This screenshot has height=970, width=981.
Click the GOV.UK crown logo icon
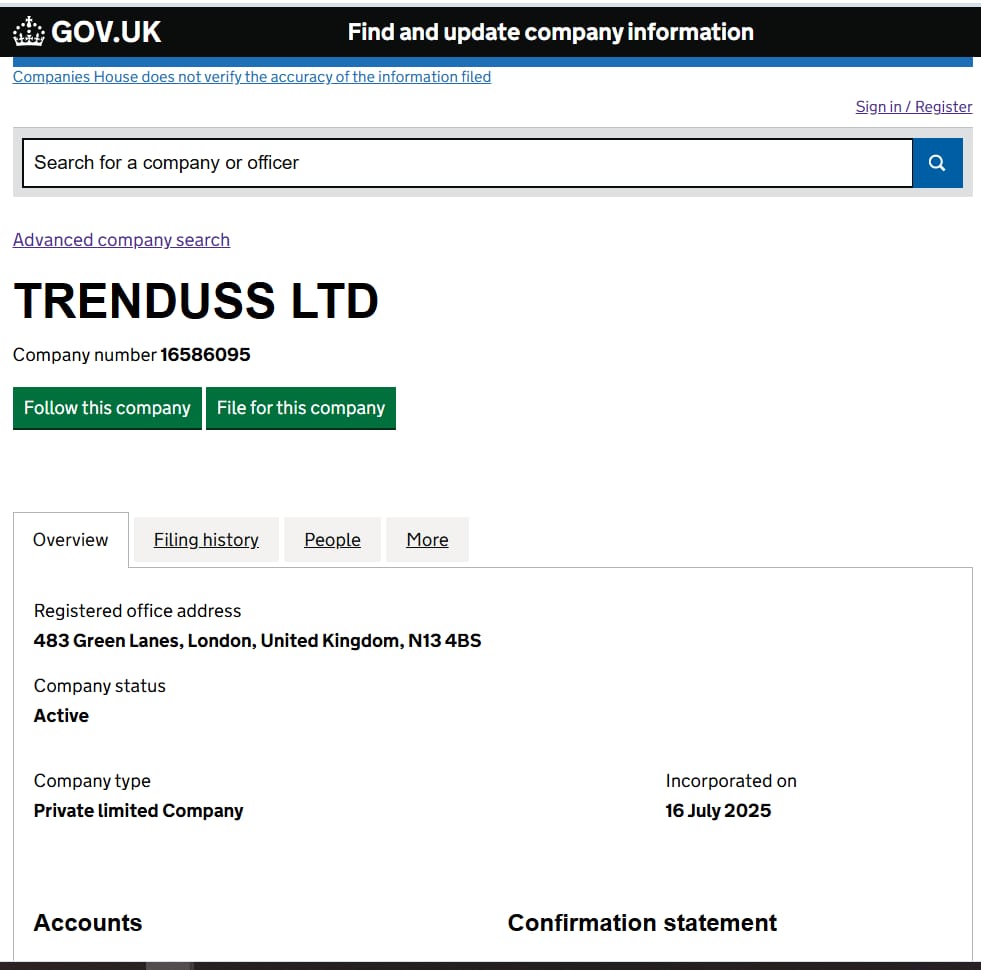(x=29, y=31)
